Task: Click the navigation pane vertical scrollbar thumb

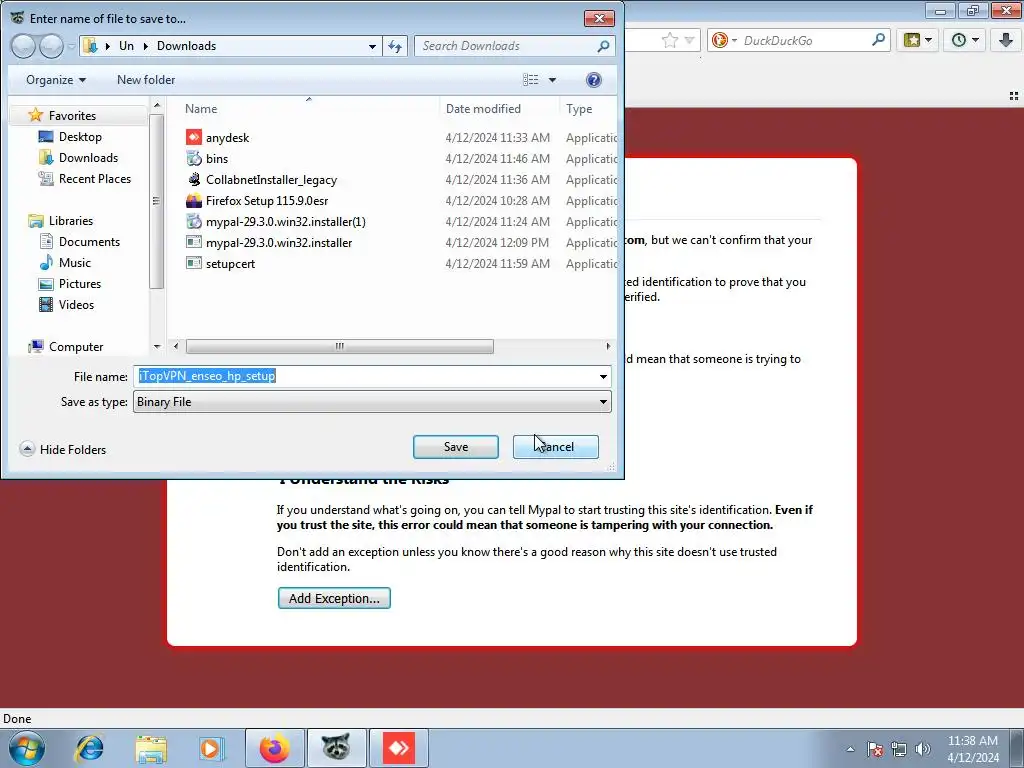Action: (x=156, y=201)
